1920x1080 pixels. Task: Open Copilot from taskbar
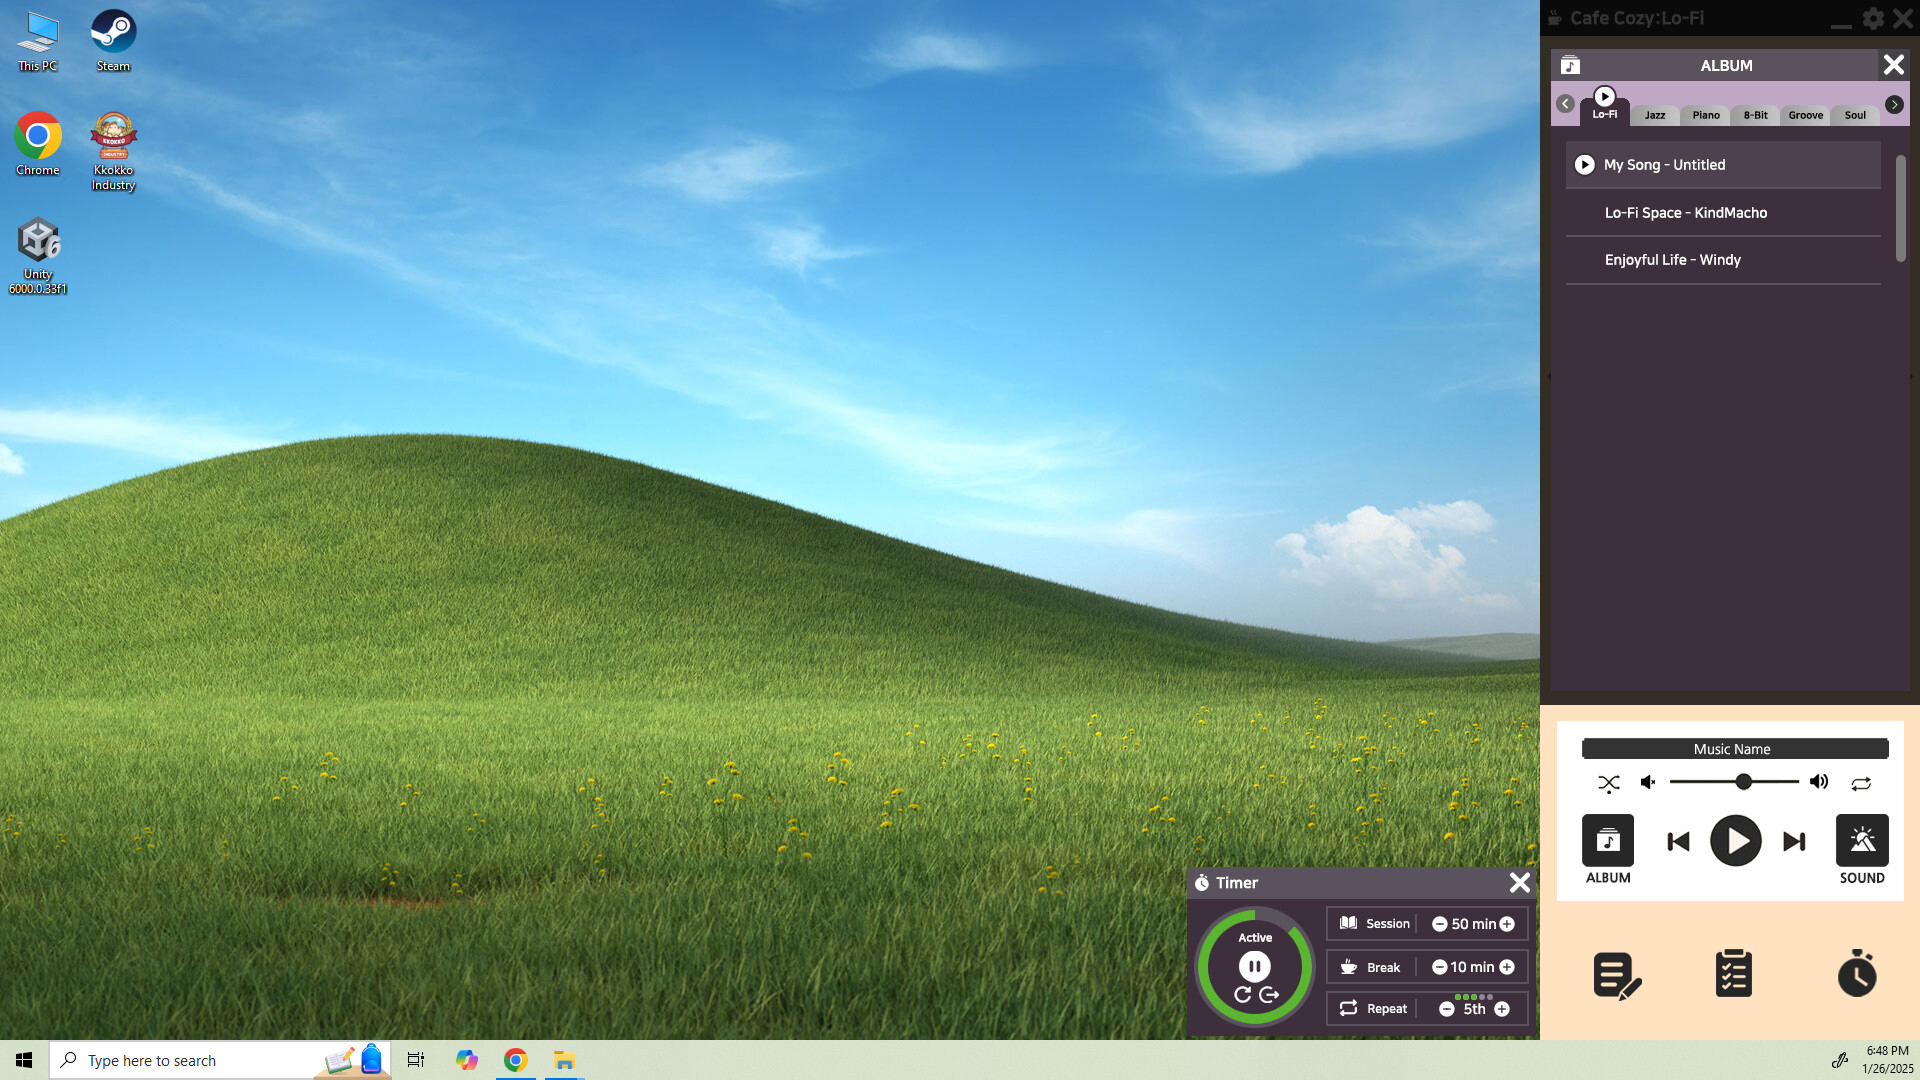[x=466, y=1060]
